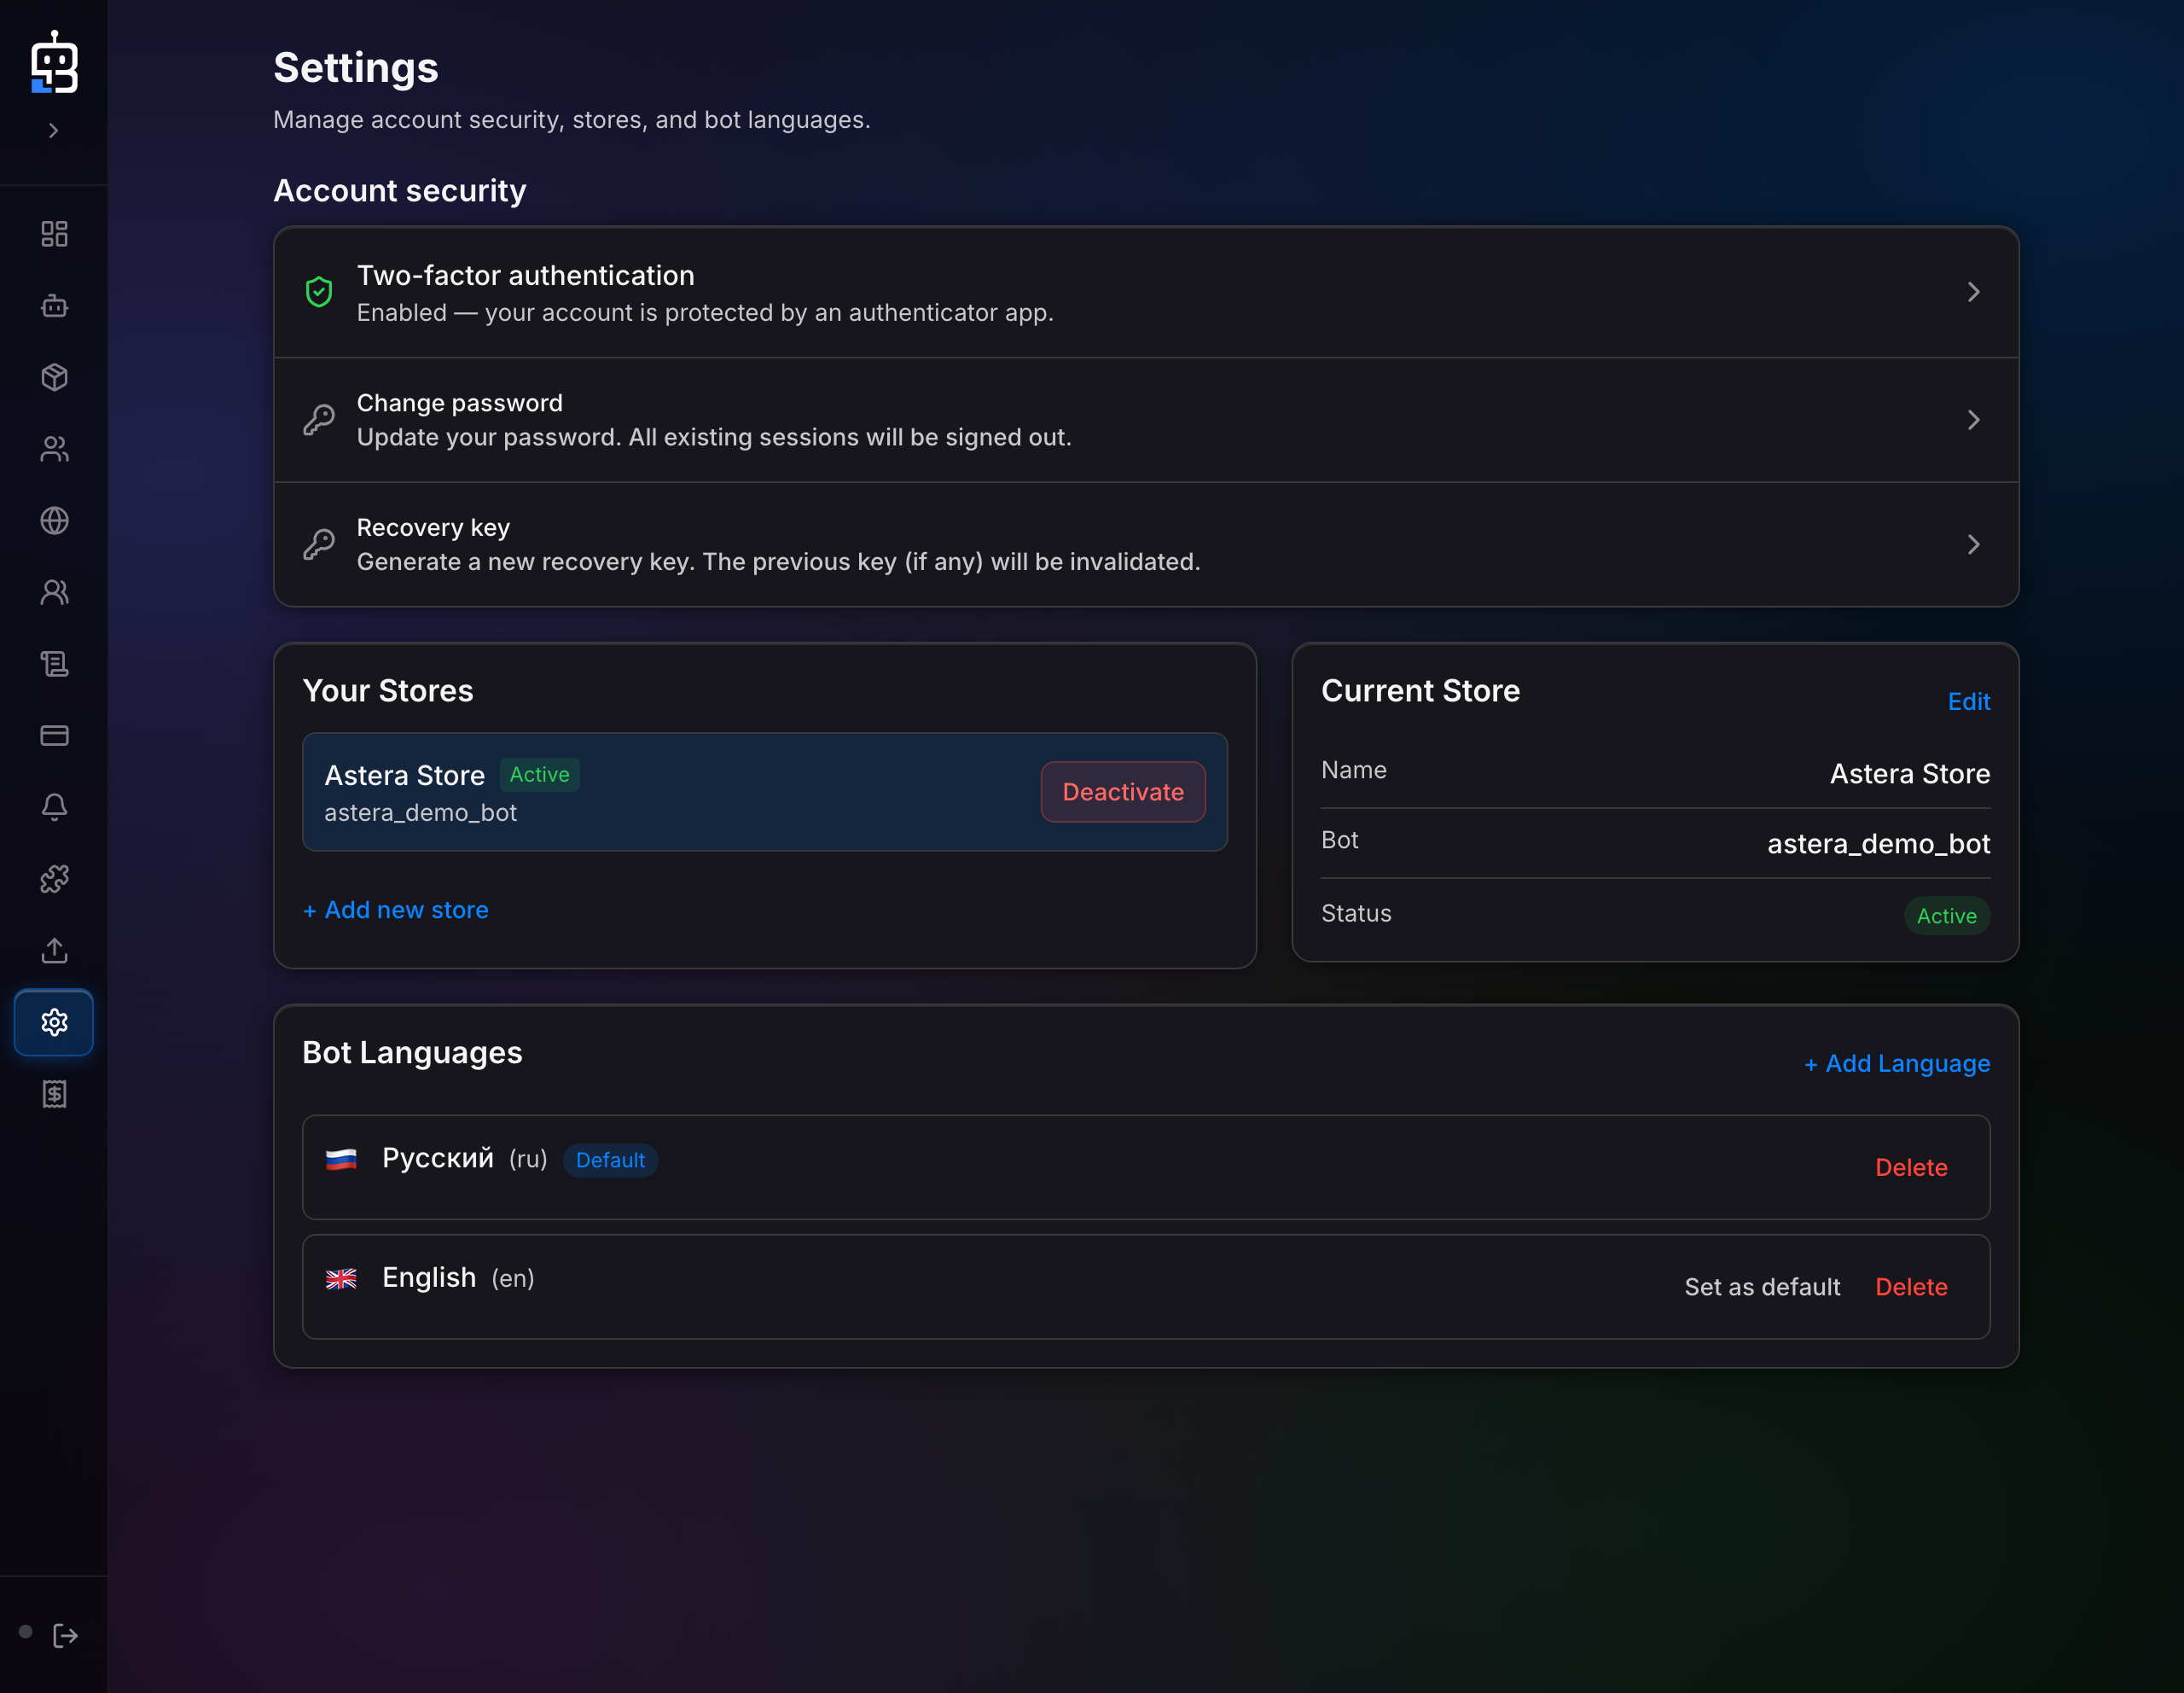The height and width of the screenshot is (1693, 2184).
Task: Open the notifications bell icon
Action: (54, 807)
